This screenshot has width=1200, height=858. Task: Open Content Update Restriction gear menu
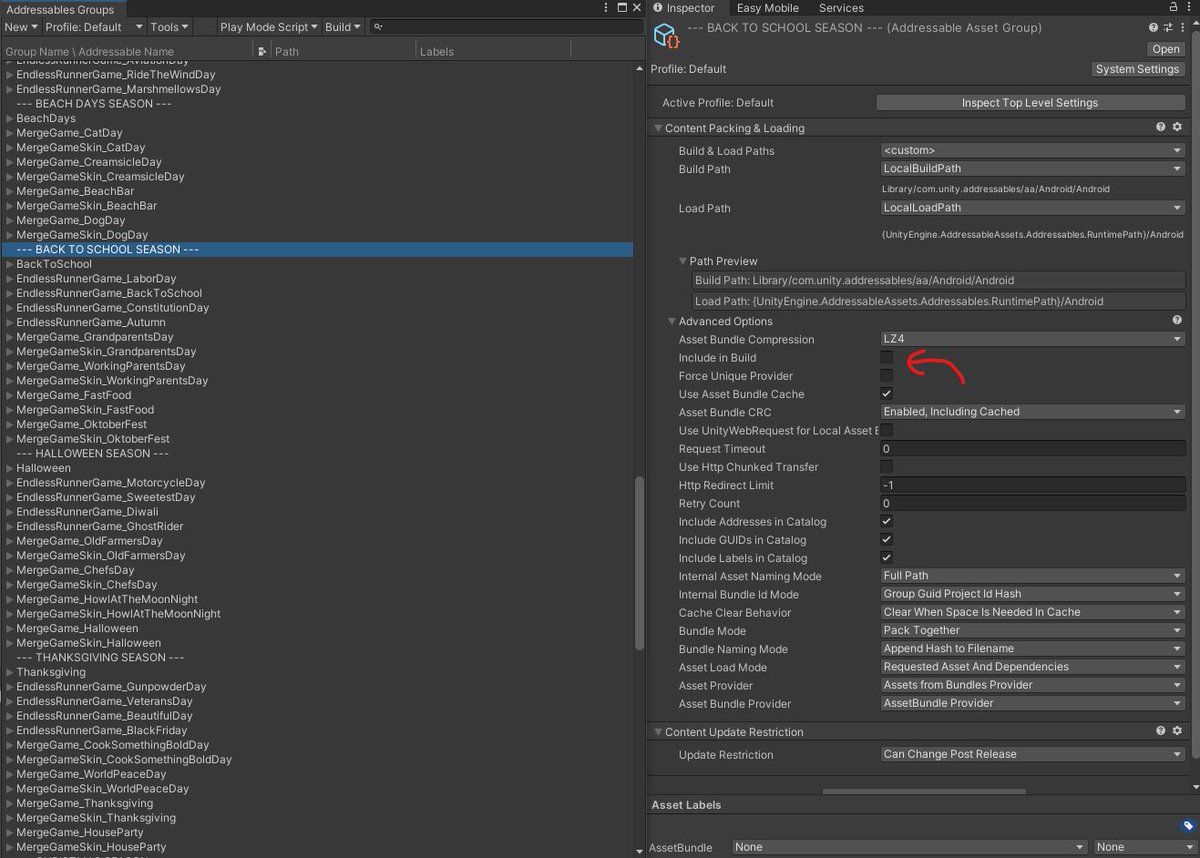pyautogui.click(x=1177, y=732)
